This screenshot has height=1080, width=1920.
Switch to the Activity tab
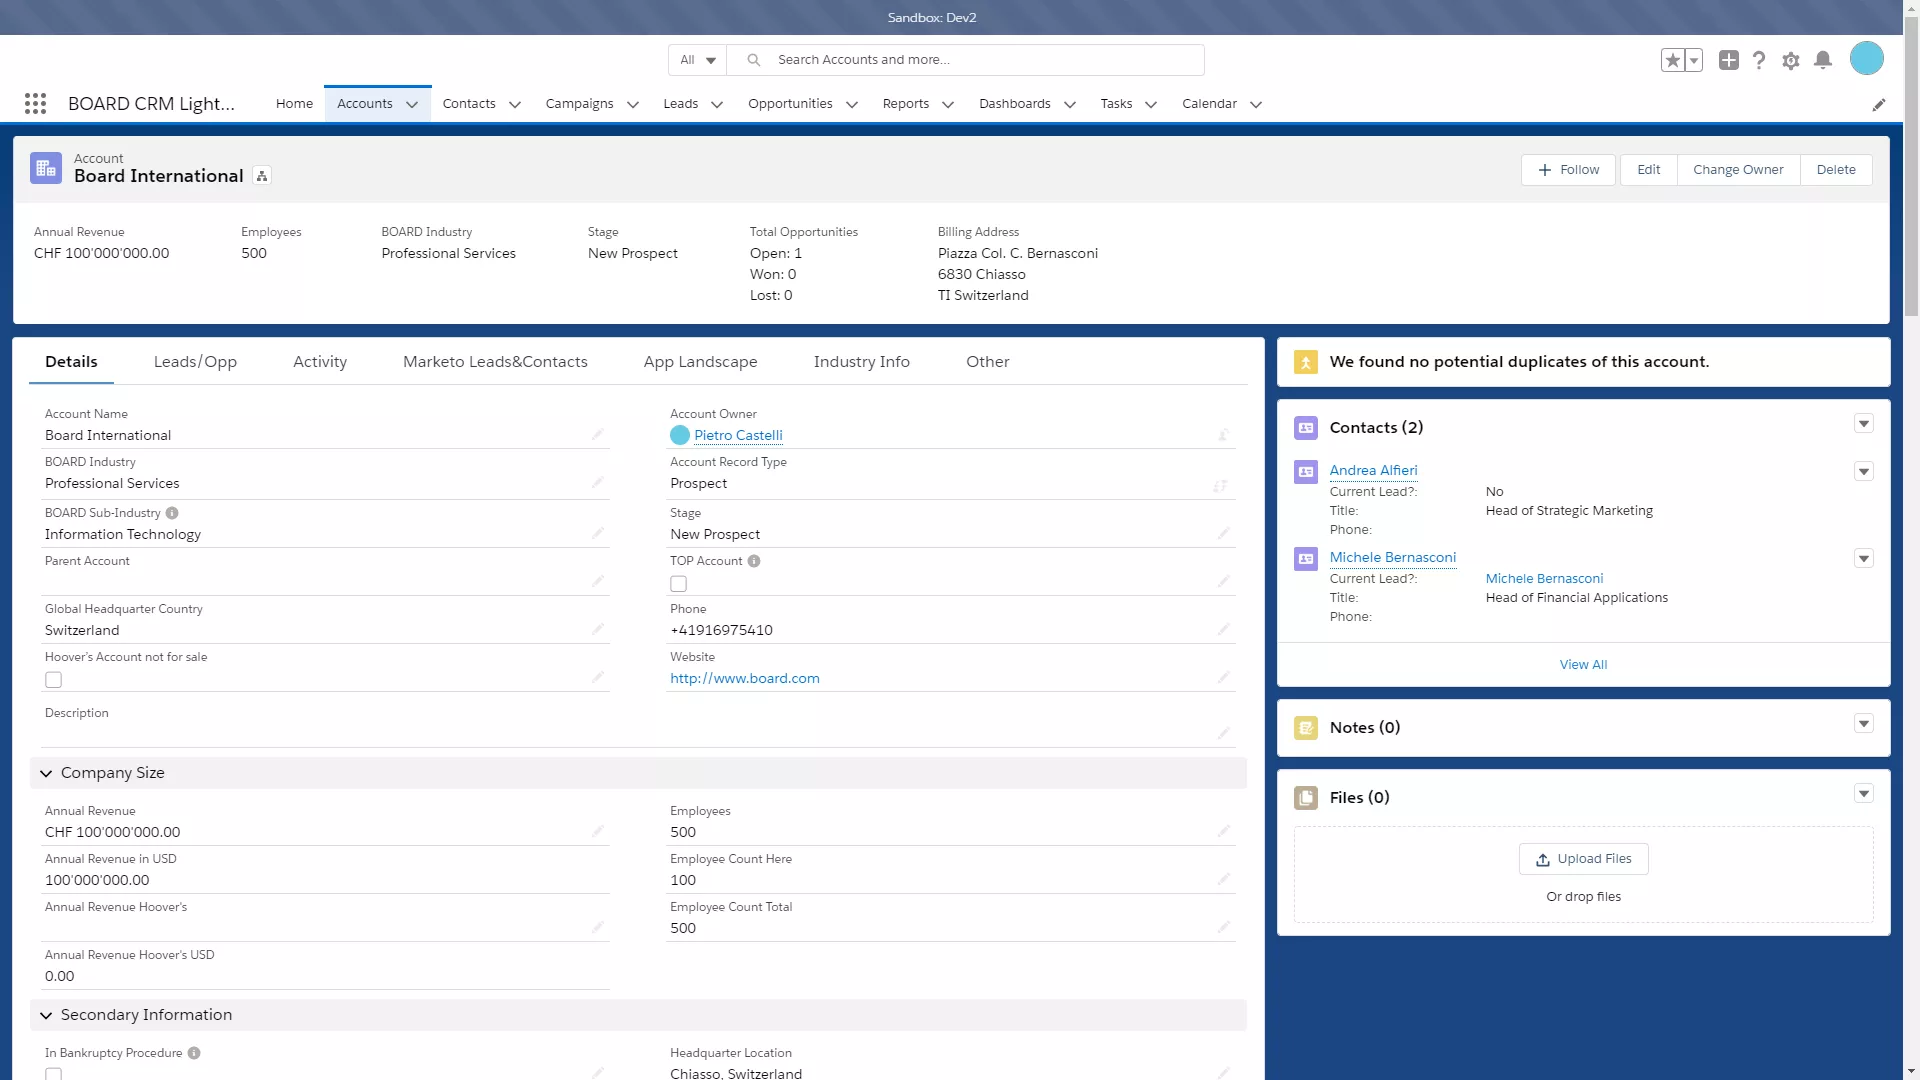click(x=320, y=361)
